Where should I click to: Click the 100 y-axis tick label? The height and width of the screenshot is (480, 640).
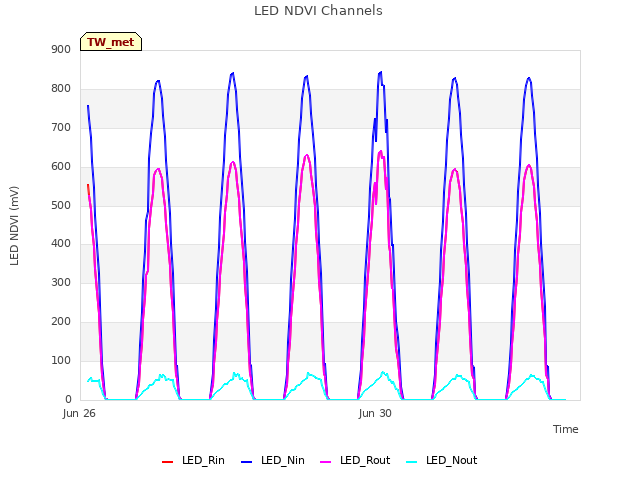click(61, 361)
